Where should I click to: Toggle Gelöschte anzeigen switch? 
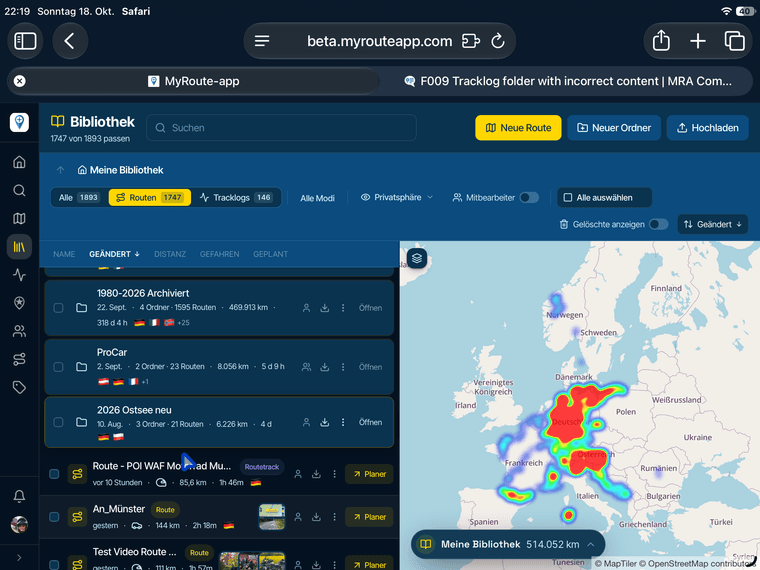coord(658,224)
